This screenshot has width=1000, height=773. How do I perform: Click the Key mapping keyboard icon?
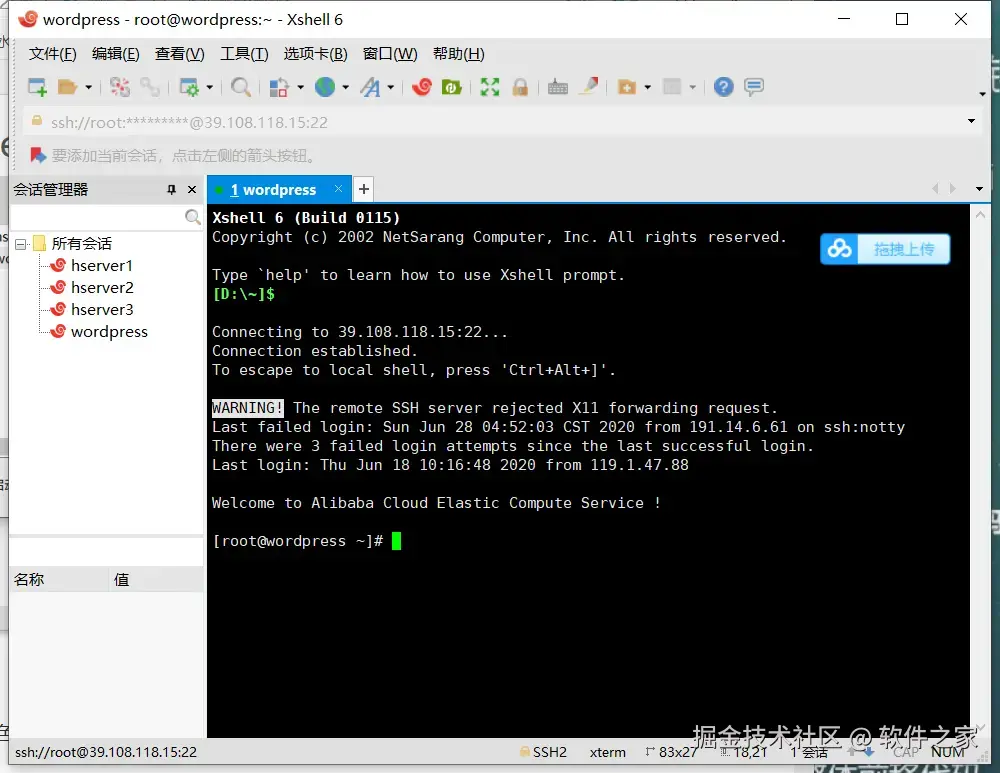click(x=557, y=87)
